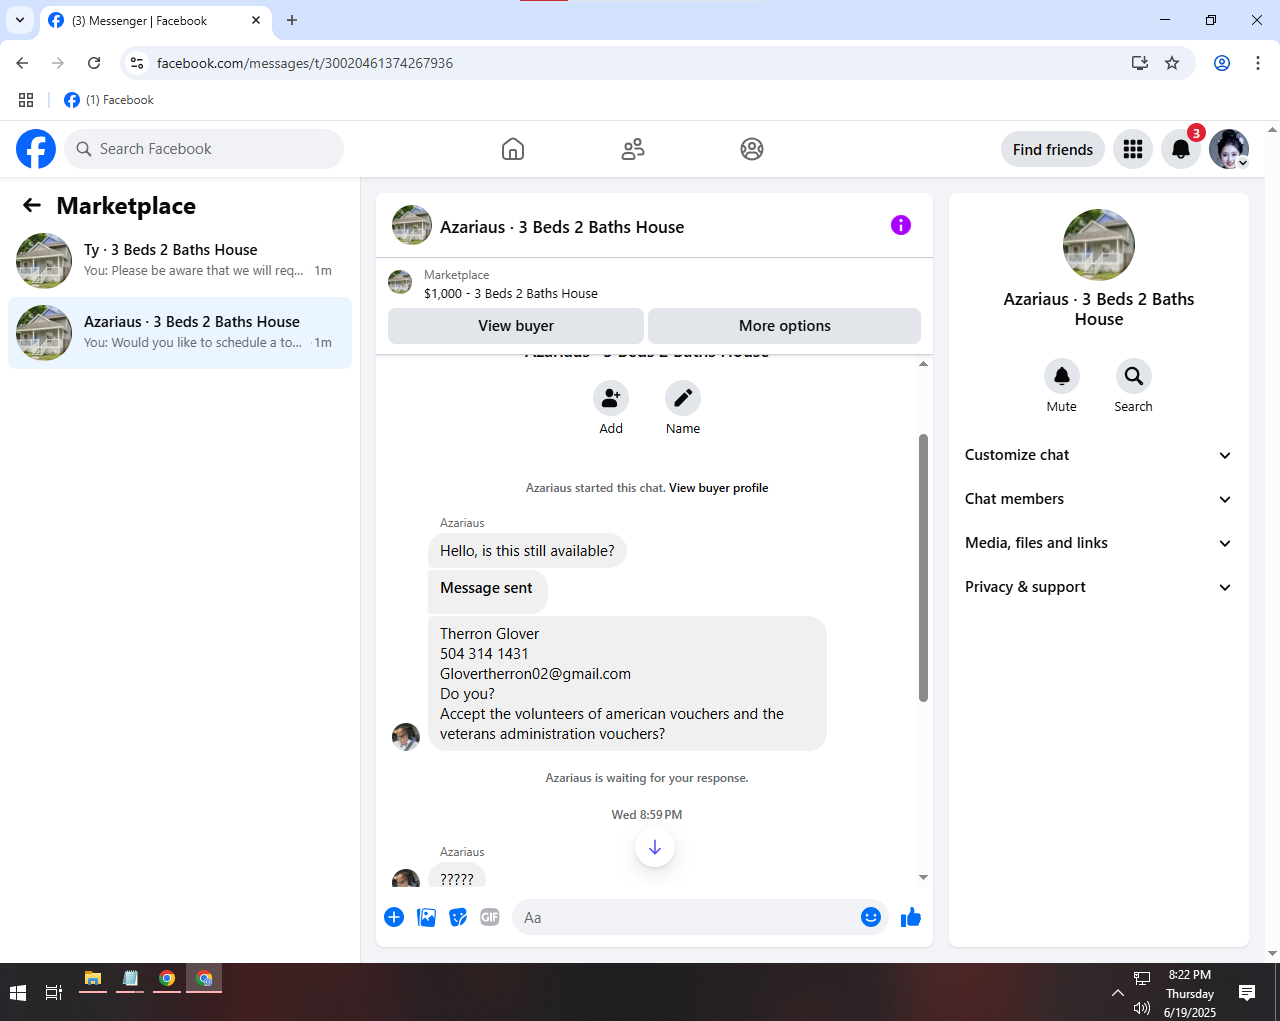The width and height of the screenshot is (1280, 1021).
Task: Open File Explorer from the taskbar
Action: coord(93,980)
